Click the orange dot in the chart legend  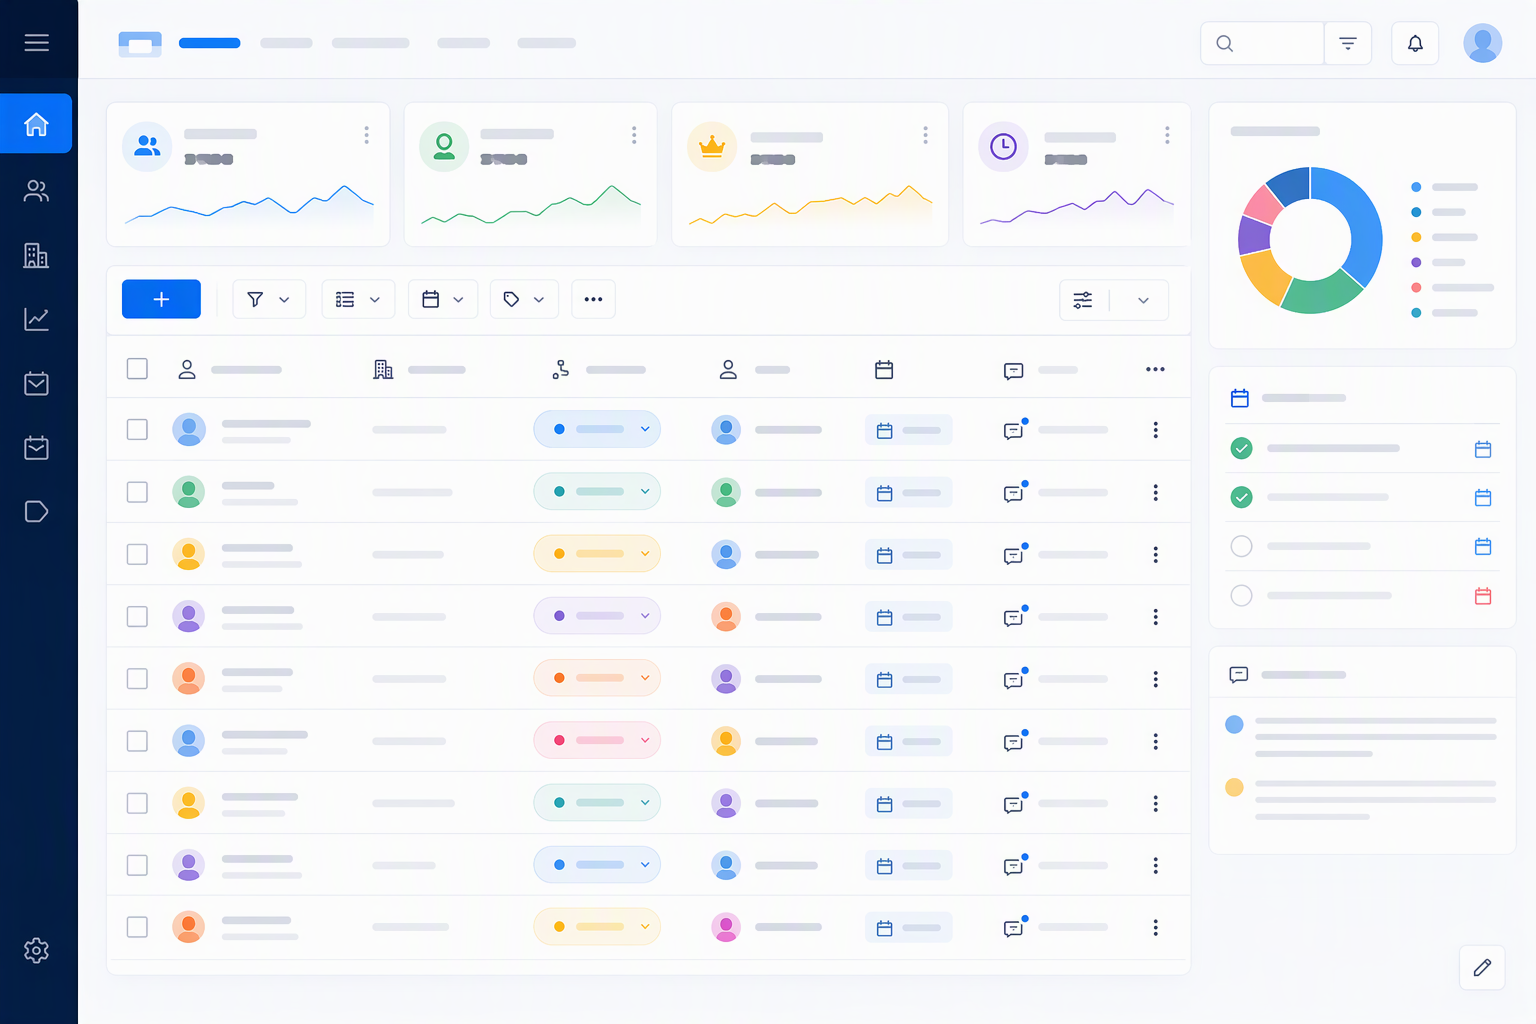(1416, 237)
